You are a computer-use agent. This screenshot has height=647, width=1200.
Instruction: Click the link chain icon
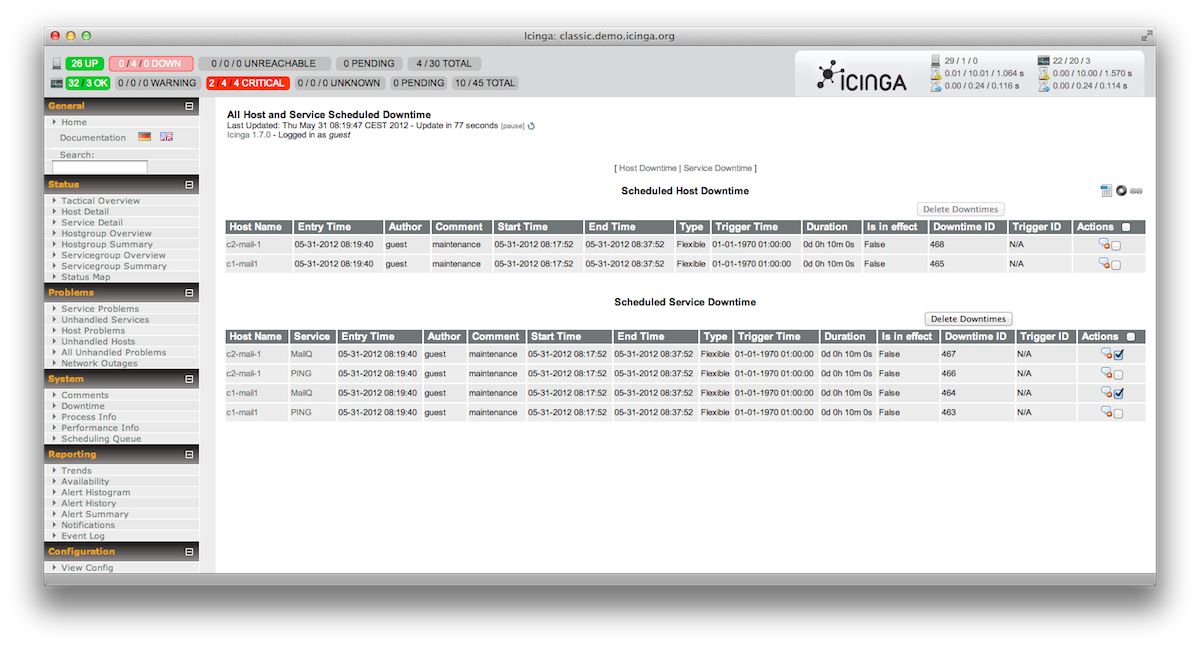pyautogui.click(x=1136, y=191)
